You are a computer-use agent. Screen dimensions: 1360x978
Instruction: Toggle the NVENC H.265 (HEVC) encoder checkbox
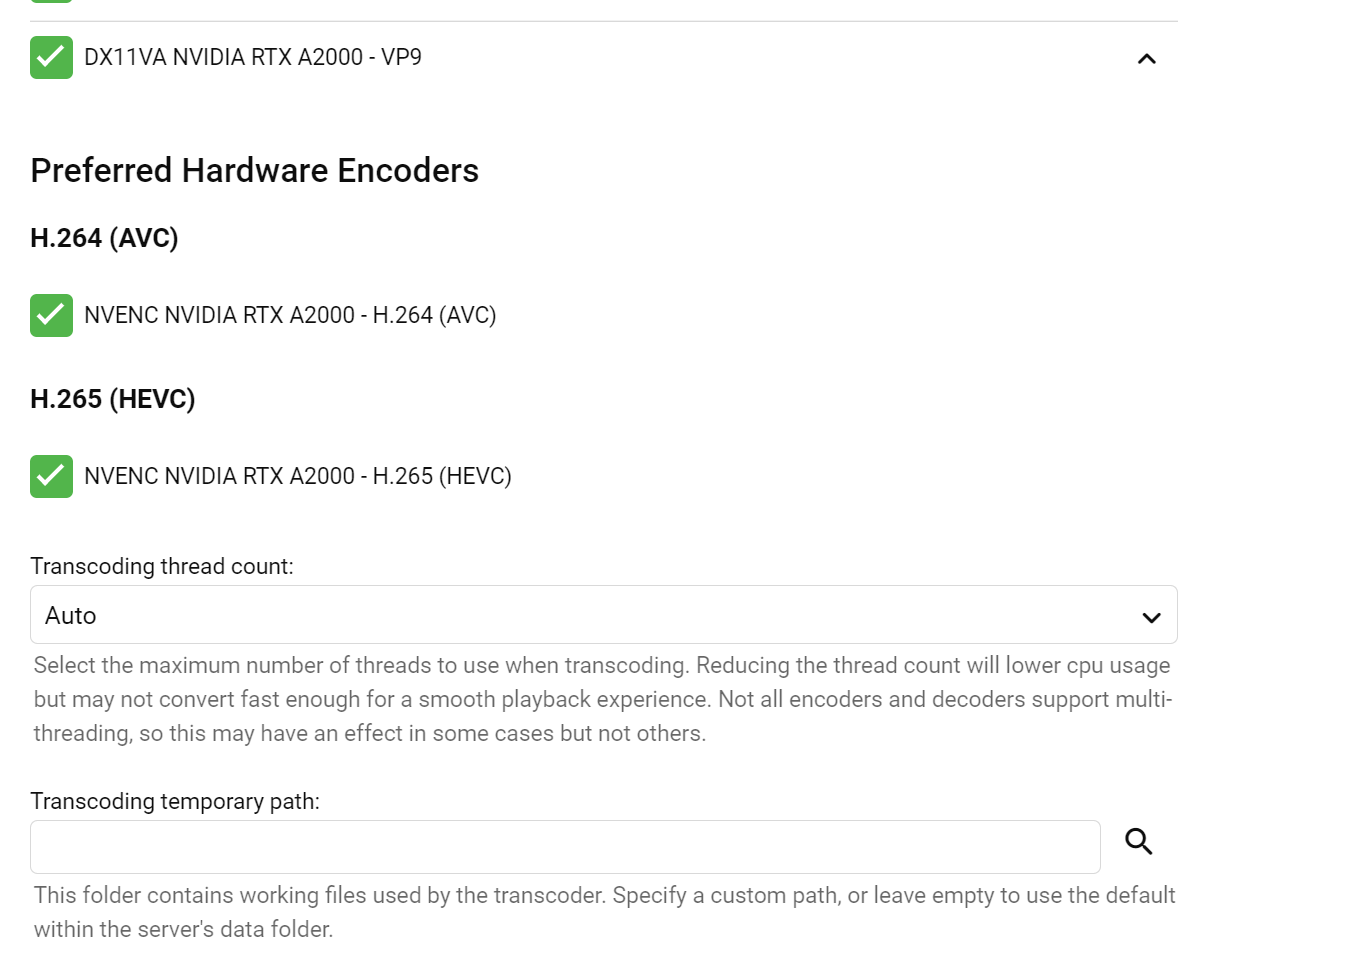coord(51,476)
